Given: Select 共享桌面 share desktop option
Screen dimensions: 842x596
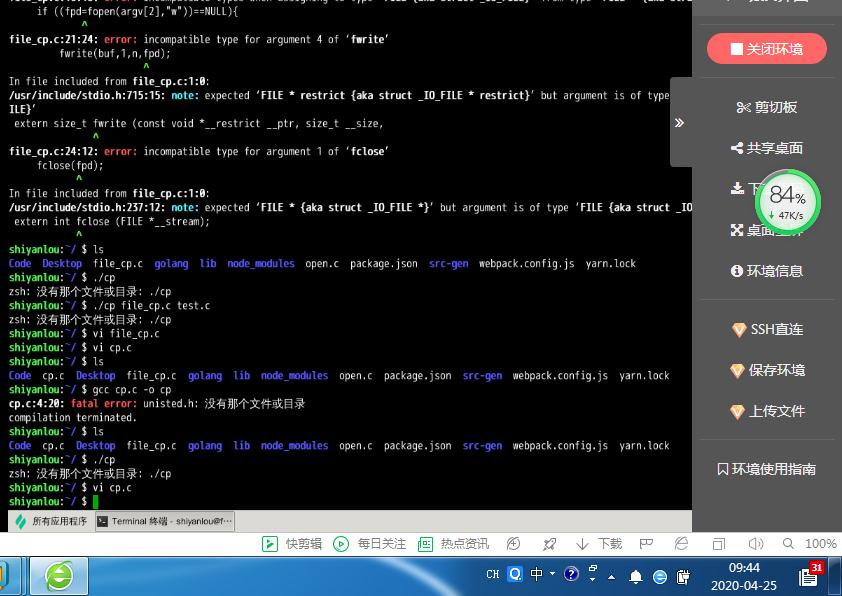Looking at the screenshot, I should pos(767,148).
